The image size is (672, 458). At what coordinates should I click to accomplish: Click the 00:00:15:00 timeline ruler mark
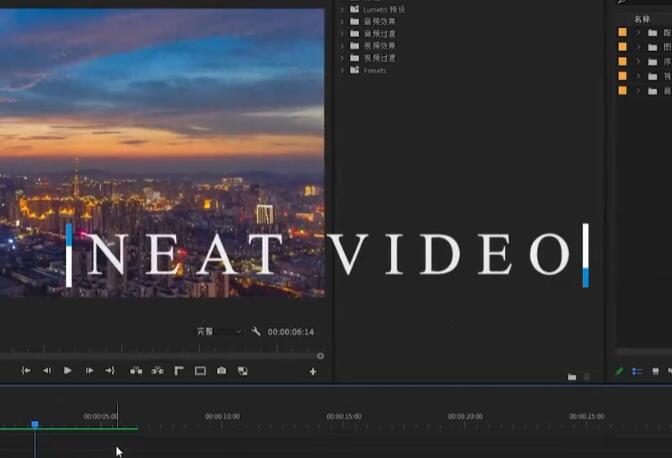point(344,416)
